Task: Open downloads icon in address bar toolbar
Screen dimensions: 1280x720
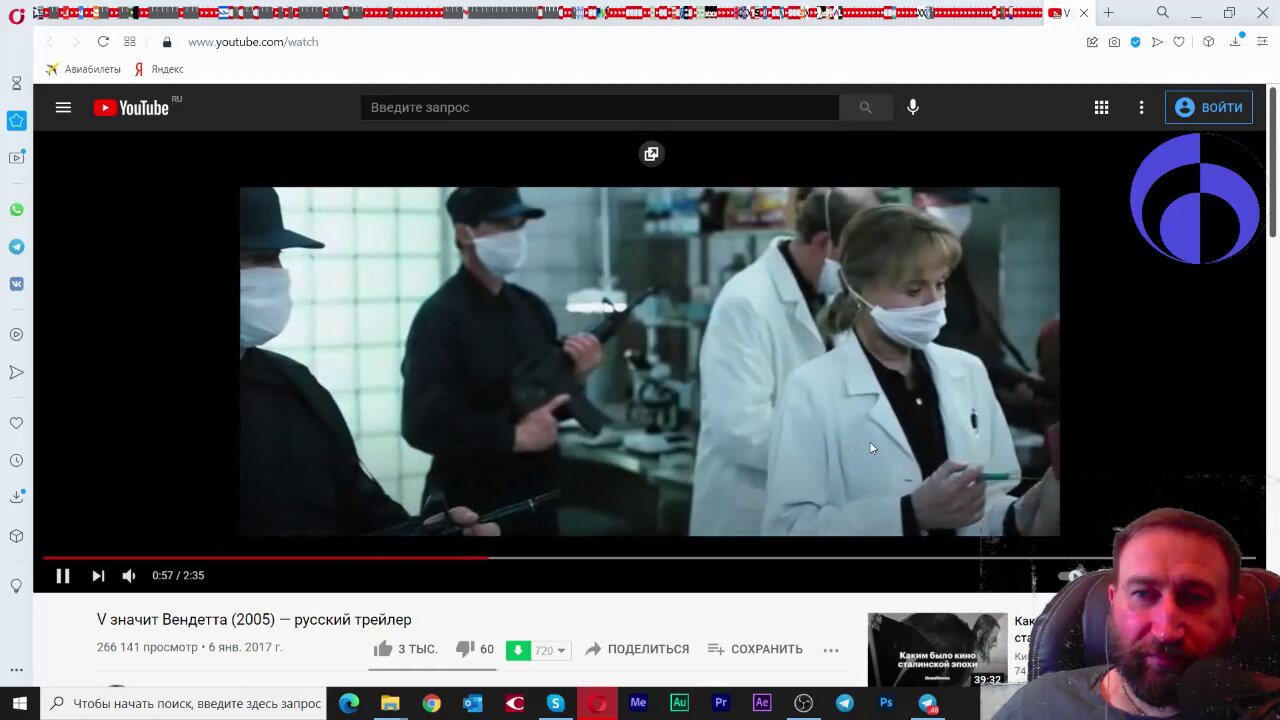Action: coord(1236,42)
